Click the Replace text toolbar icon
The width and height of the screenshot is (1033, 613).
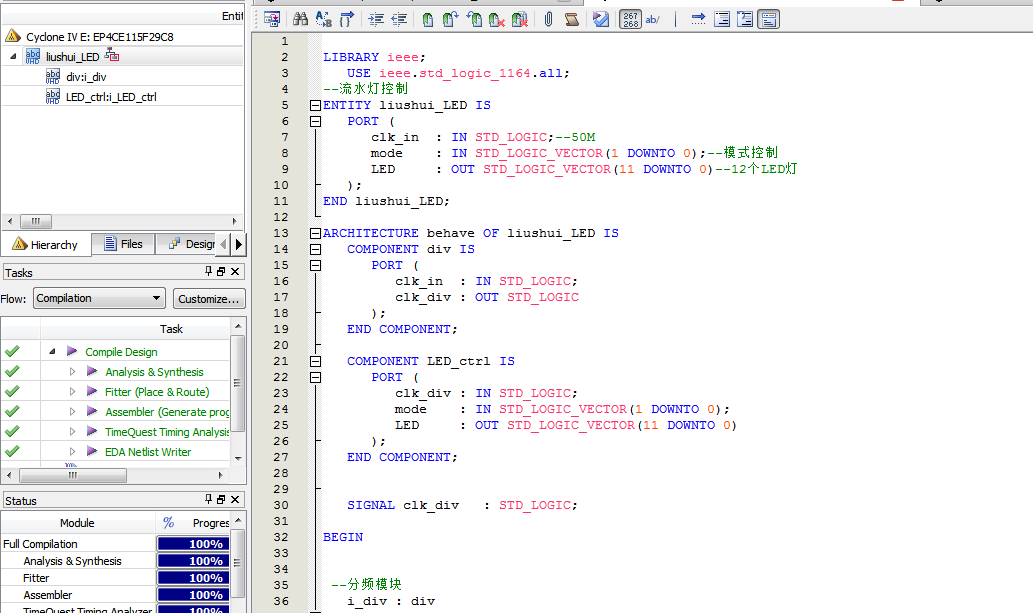[x=323, y=19]
